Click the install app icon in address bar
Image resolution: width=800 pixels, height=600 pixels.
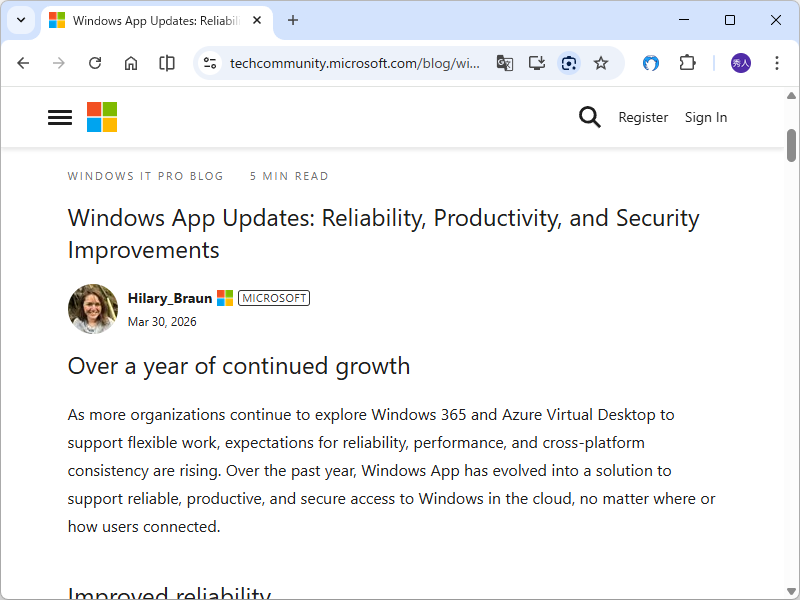[x=537, y=62]
